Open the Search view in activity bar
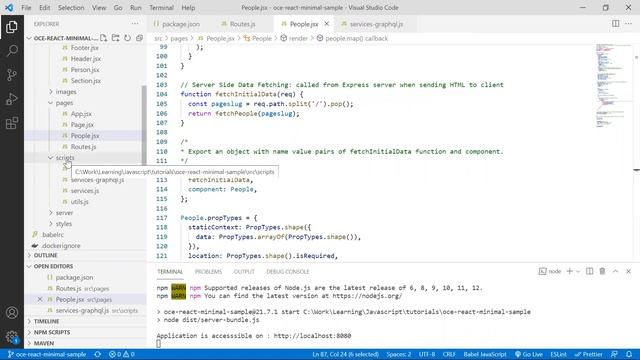 (12, 51)
